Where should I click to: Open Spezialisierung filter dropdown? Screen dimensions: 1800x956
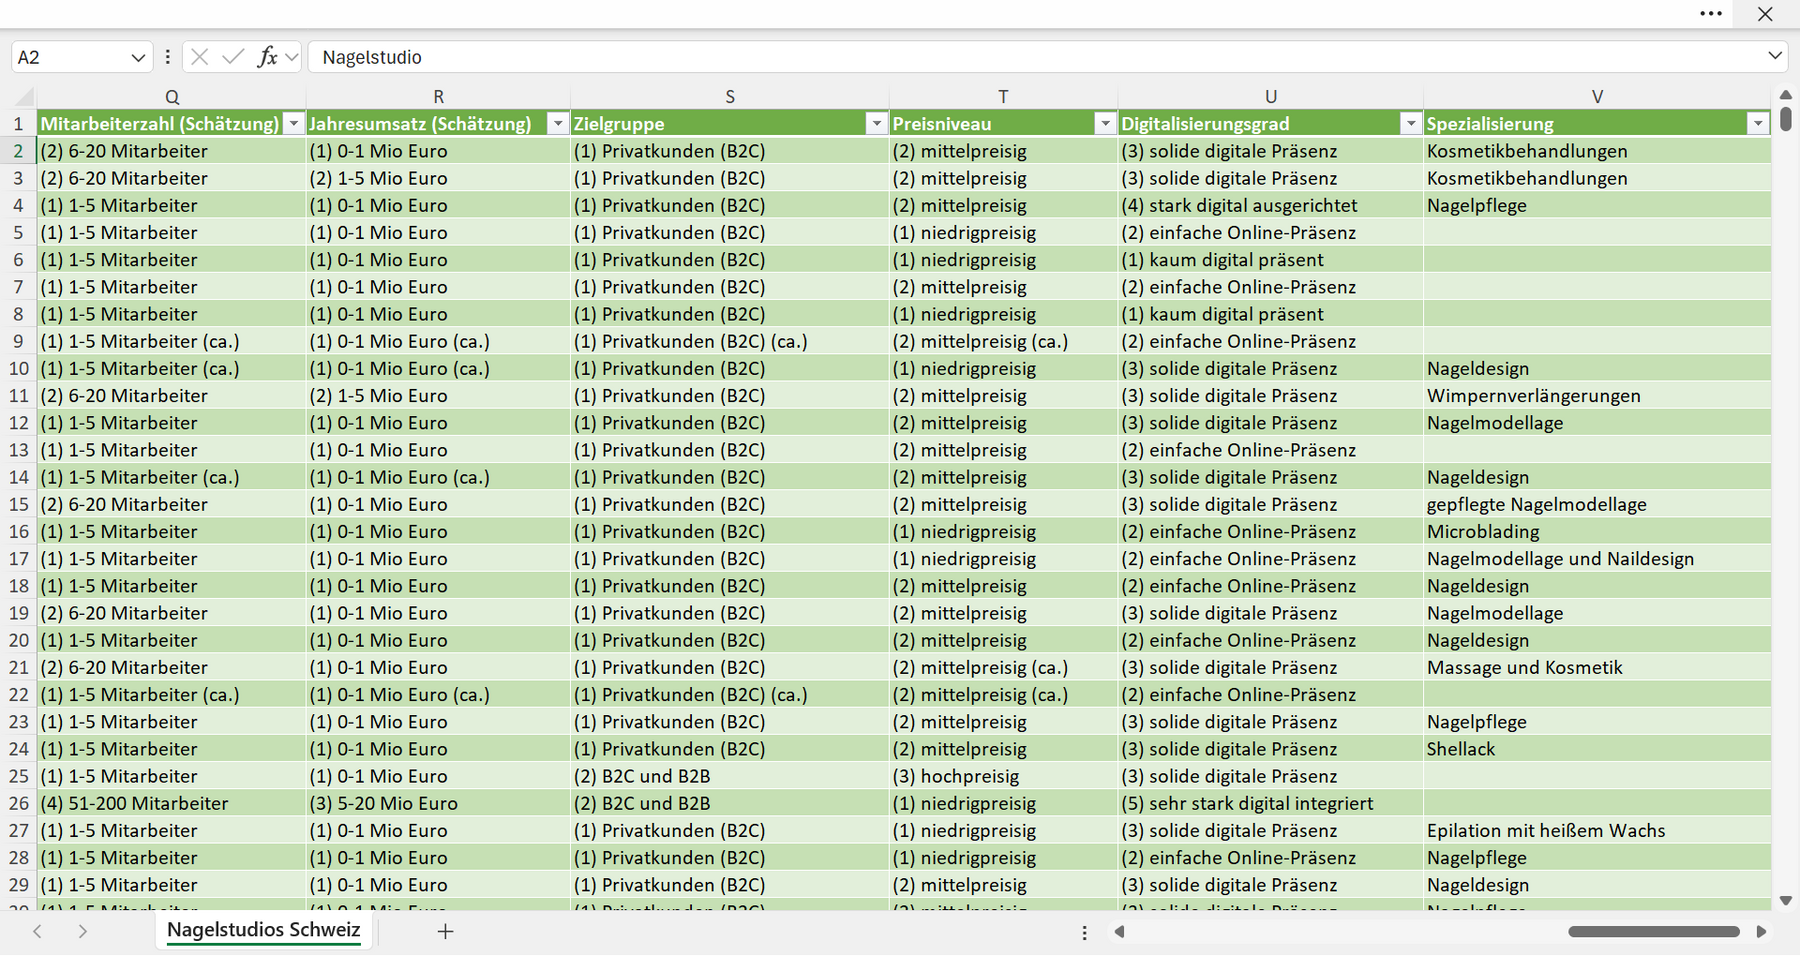pos(1758,124)
